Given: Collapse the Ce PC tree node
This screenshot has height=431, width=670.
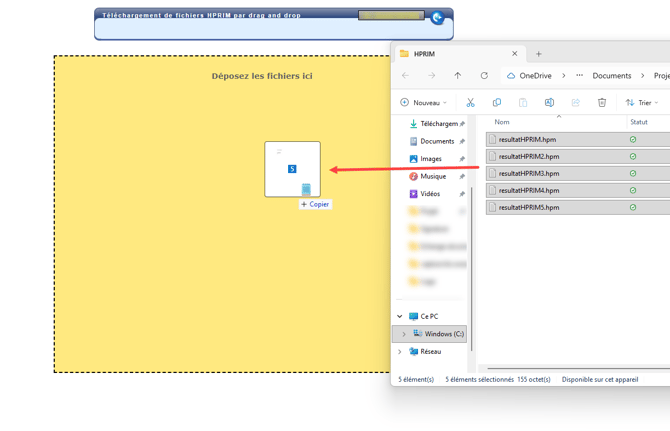Looking at the screenshot, I should pyautogui.click(x=400, y=317).
